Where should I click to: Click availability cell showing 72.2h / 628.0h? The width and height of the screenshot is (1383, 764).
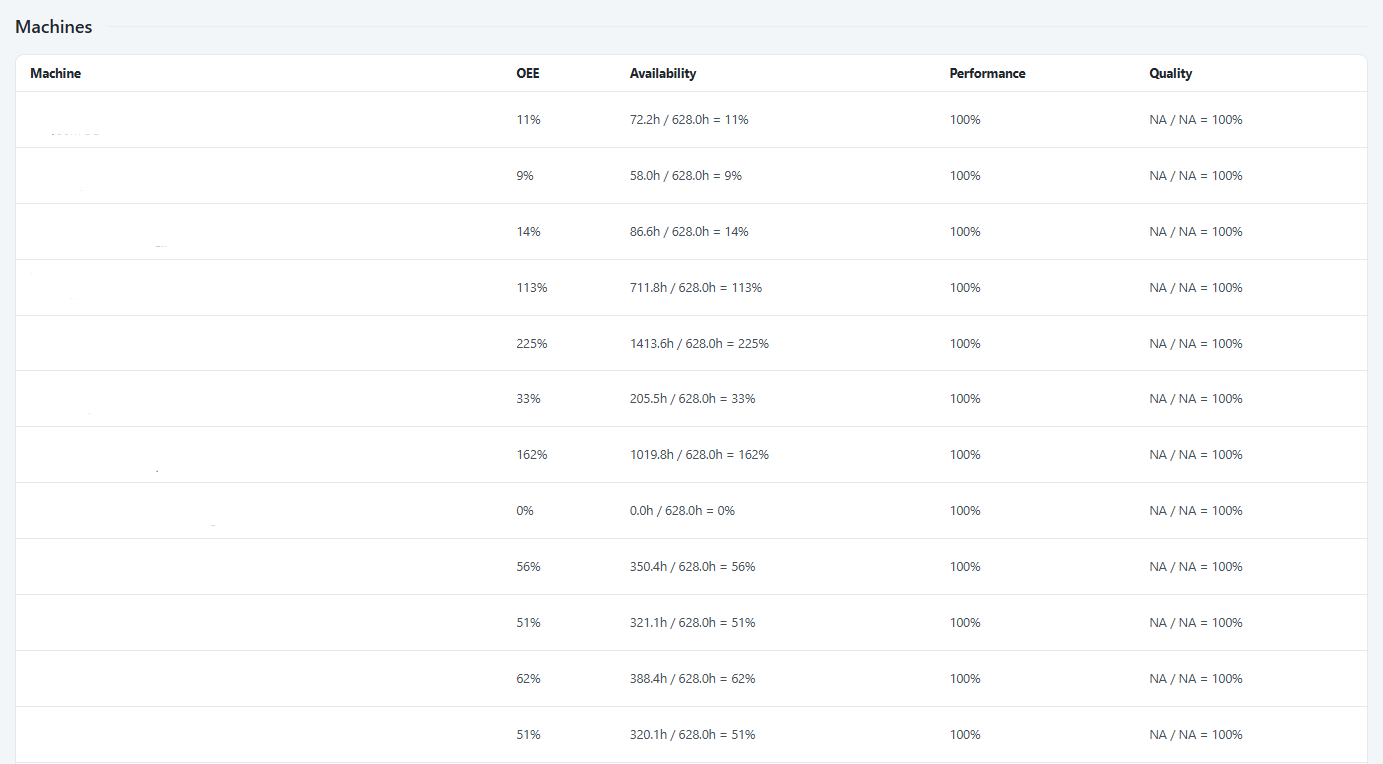coord(689,120)
